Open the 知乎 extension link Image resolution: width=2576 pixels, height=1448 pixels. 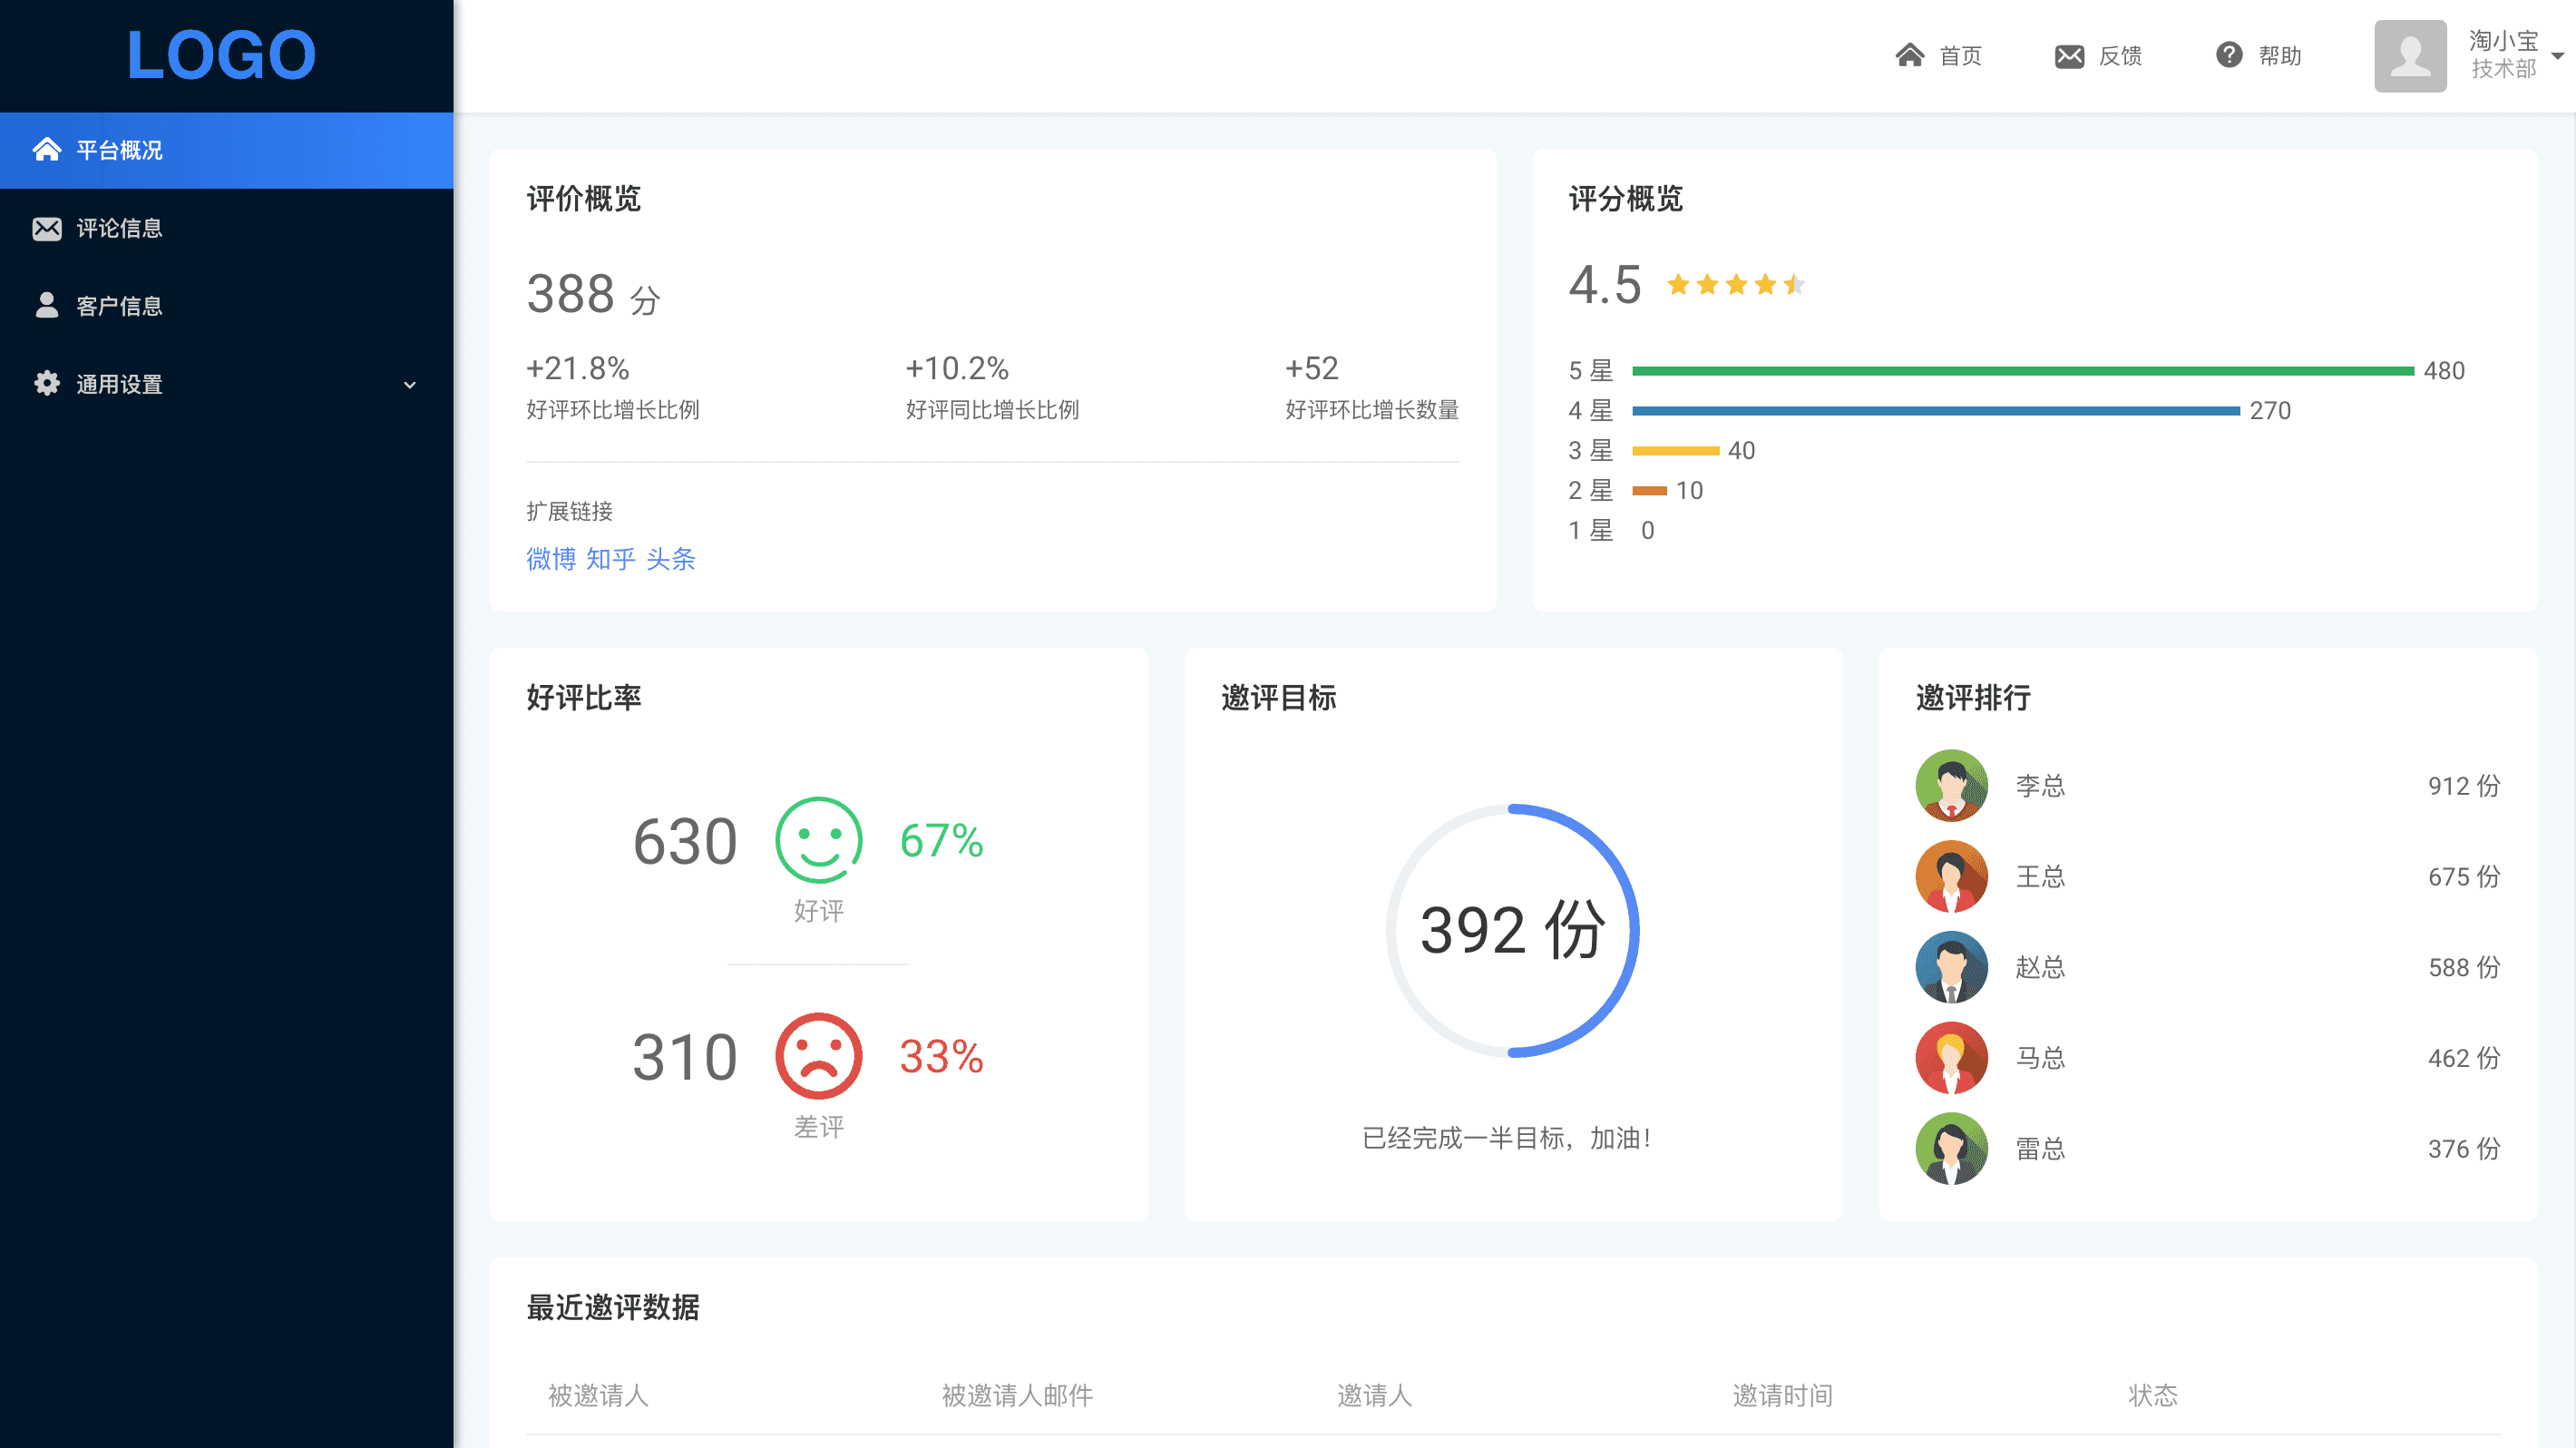[x=610, y=559]
